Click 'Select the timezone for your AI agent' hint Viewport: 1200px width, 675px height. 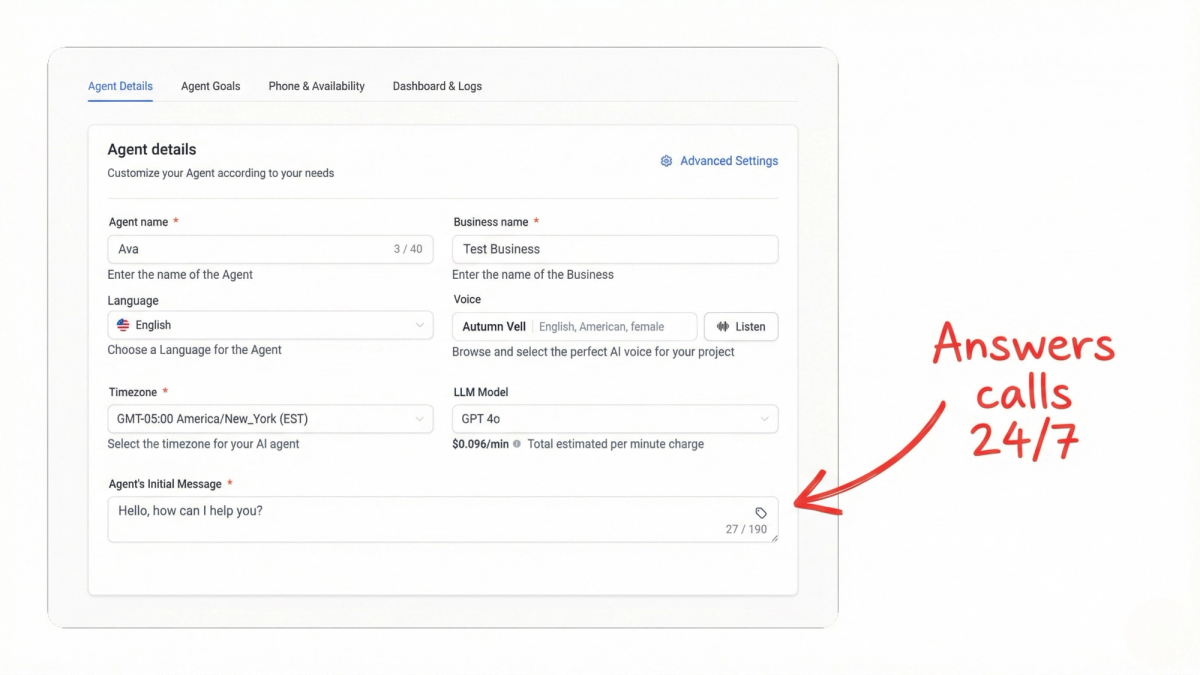tap(203, 444)
